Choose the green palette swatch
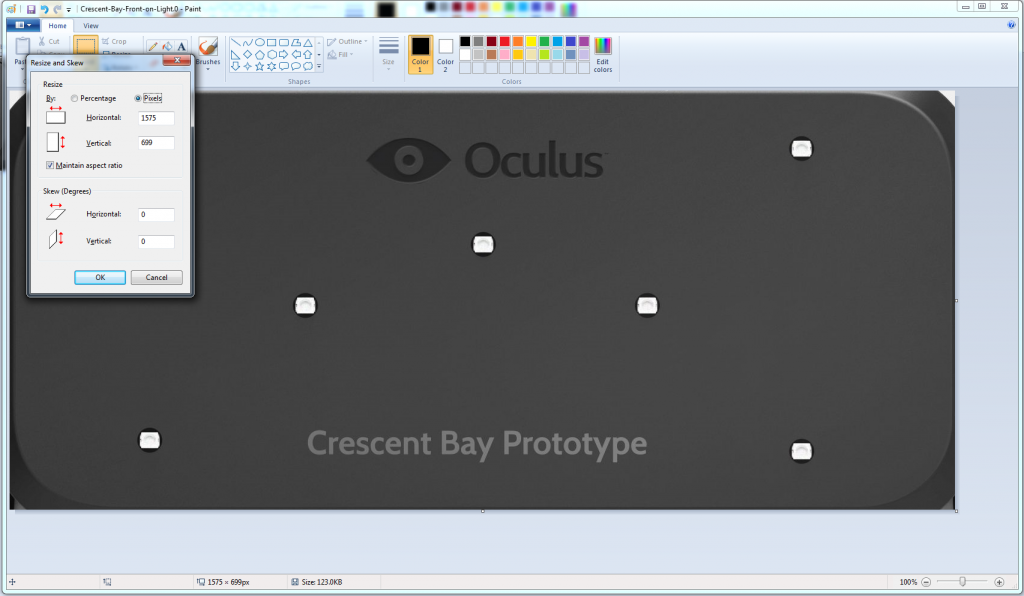Viewport: 1024px width, 596px height. tap(544, 42)
